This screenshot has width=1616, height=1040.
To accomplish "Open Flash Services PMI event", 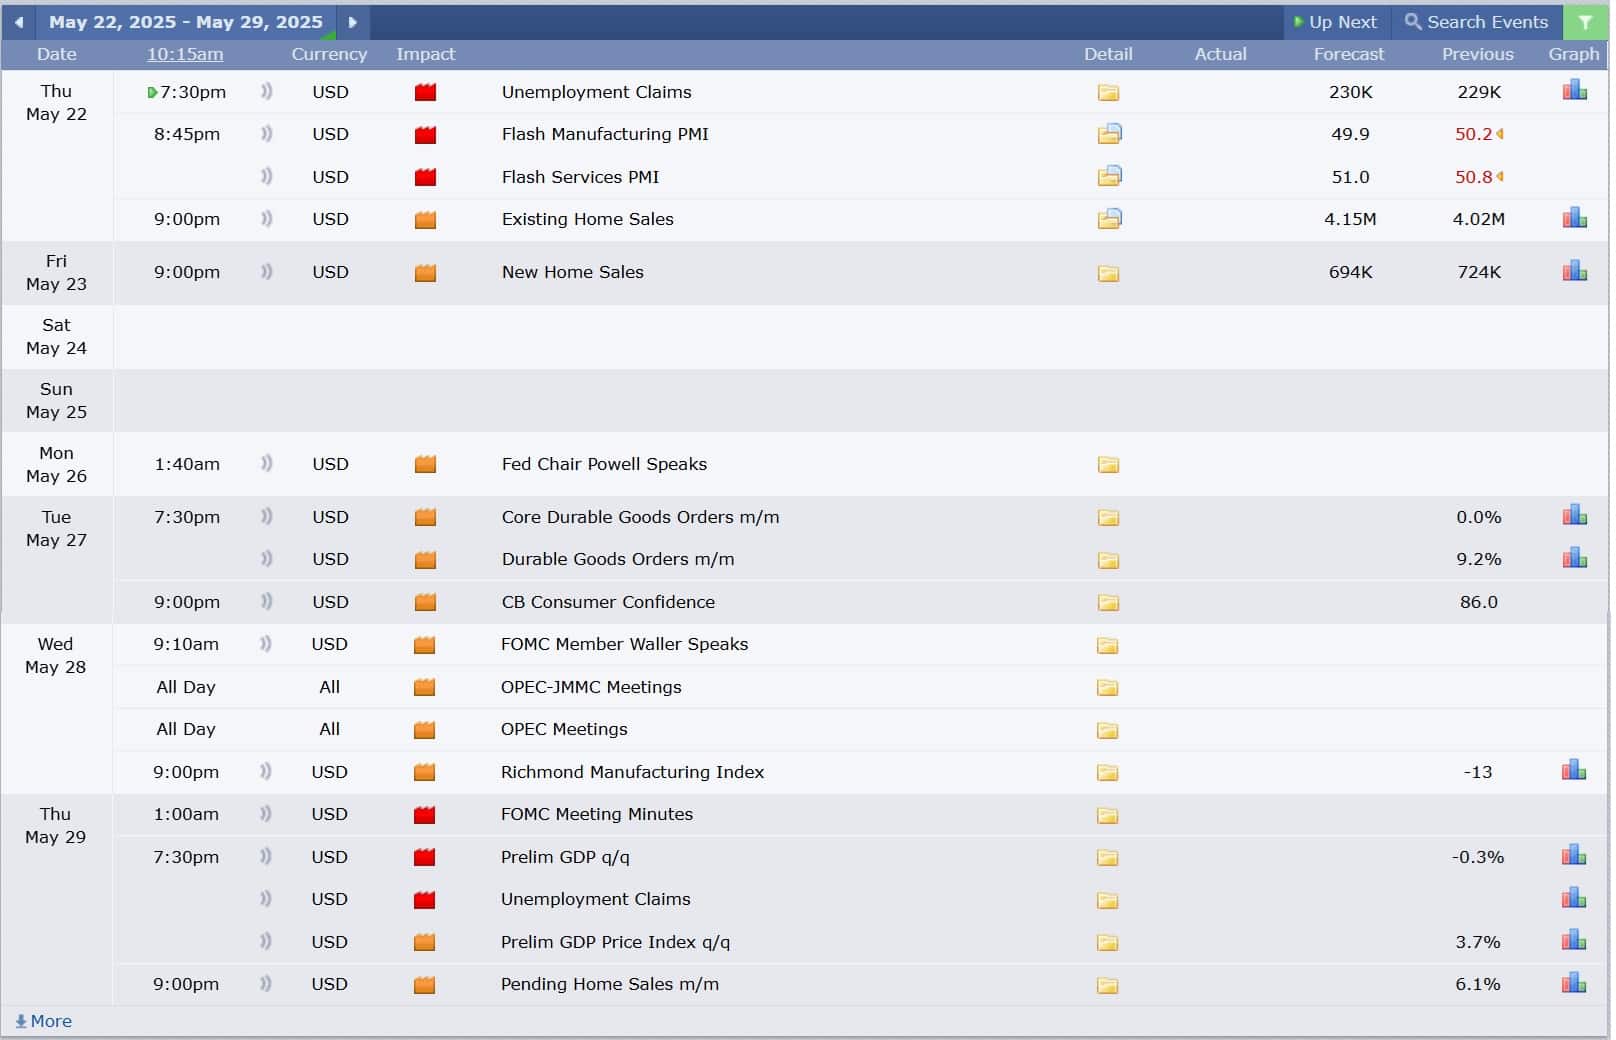I will pos(580,177).
